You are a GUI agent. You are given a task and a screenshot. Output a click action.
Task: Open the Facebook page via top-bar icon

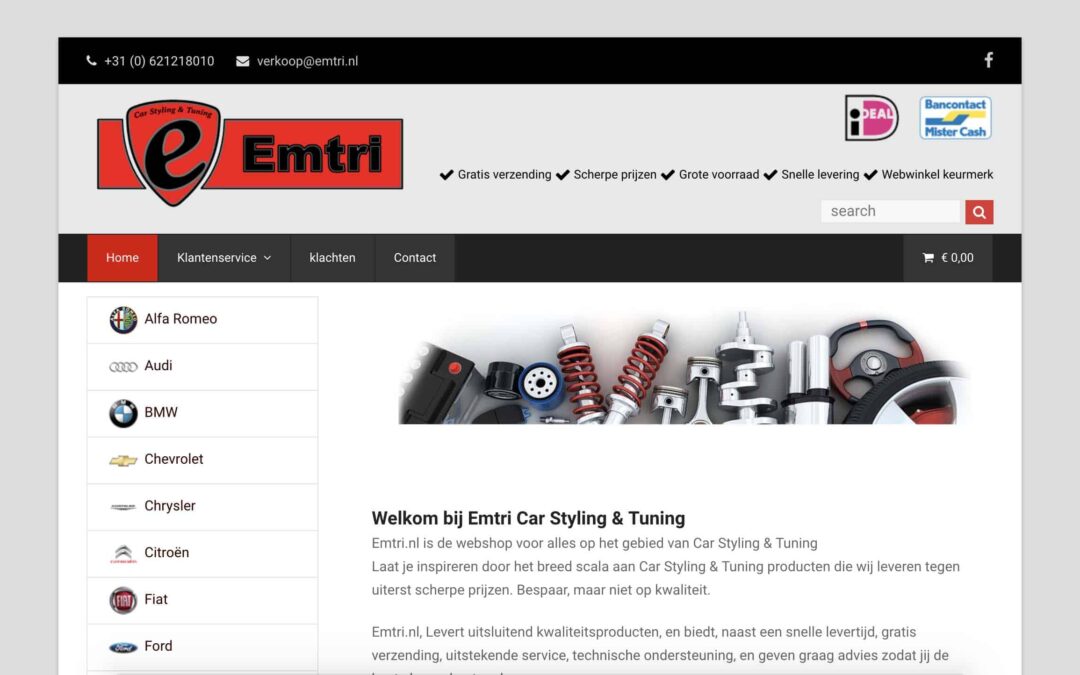click(988, 60)
